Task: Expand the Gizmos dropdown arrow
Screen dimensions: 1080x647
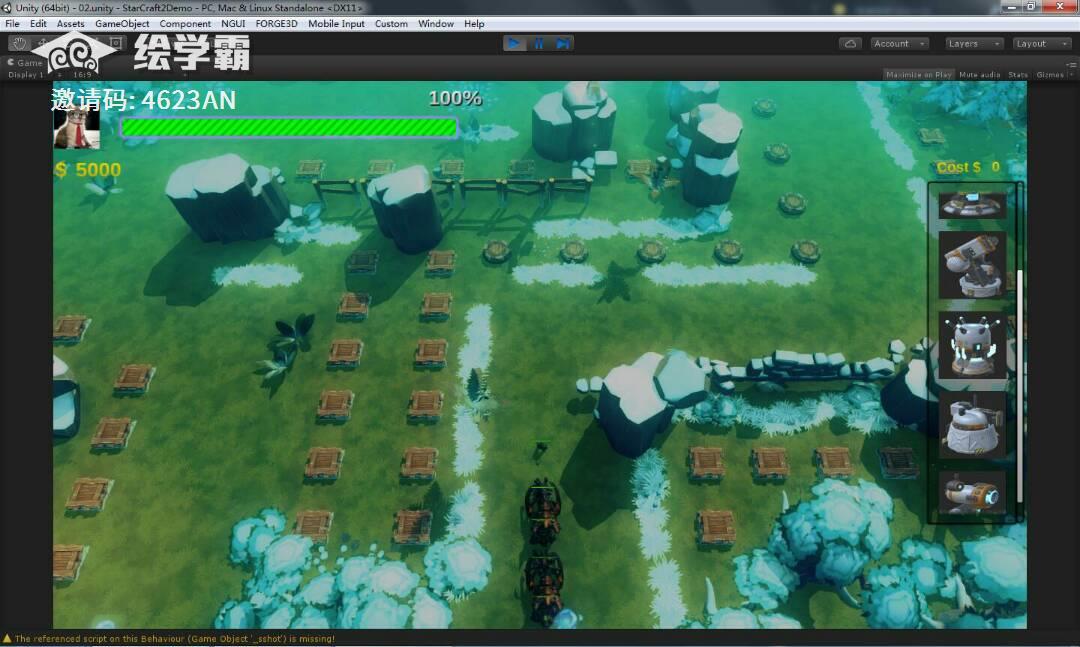Action: 1071,74
